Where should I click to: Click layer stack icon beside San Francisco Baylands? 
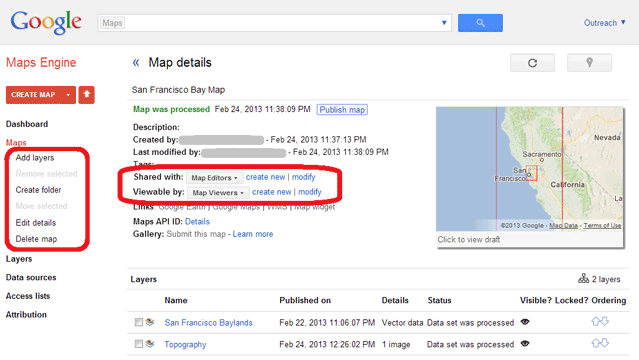click(x=150, y=322)
